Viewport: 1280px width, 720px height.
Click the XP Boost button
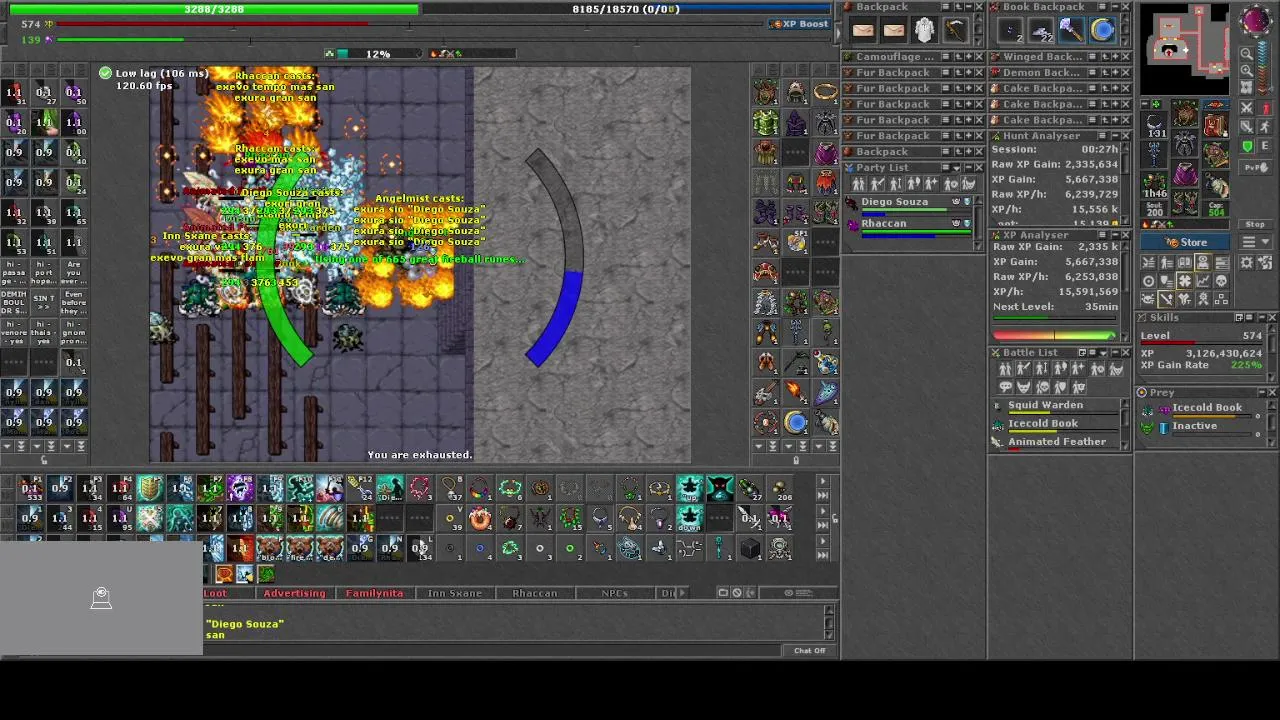point(800,24)
